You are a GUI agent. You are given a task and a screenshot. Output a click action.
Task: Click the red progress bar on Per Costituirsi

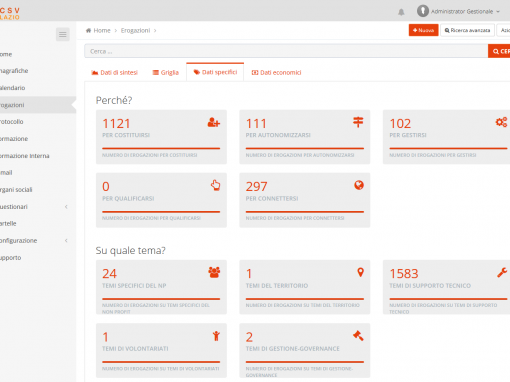point(161,148)
